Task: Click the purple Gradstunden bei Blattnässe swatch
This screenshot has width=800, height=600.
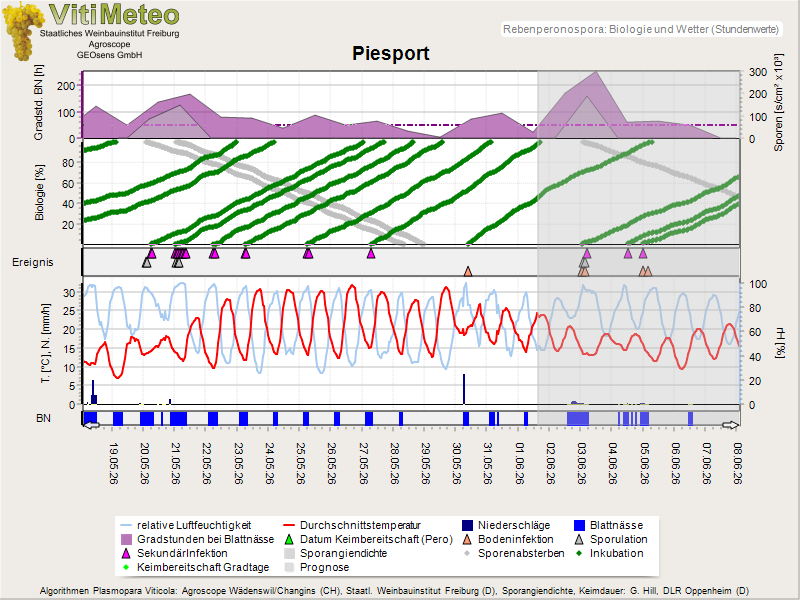Action: [127, 539]
